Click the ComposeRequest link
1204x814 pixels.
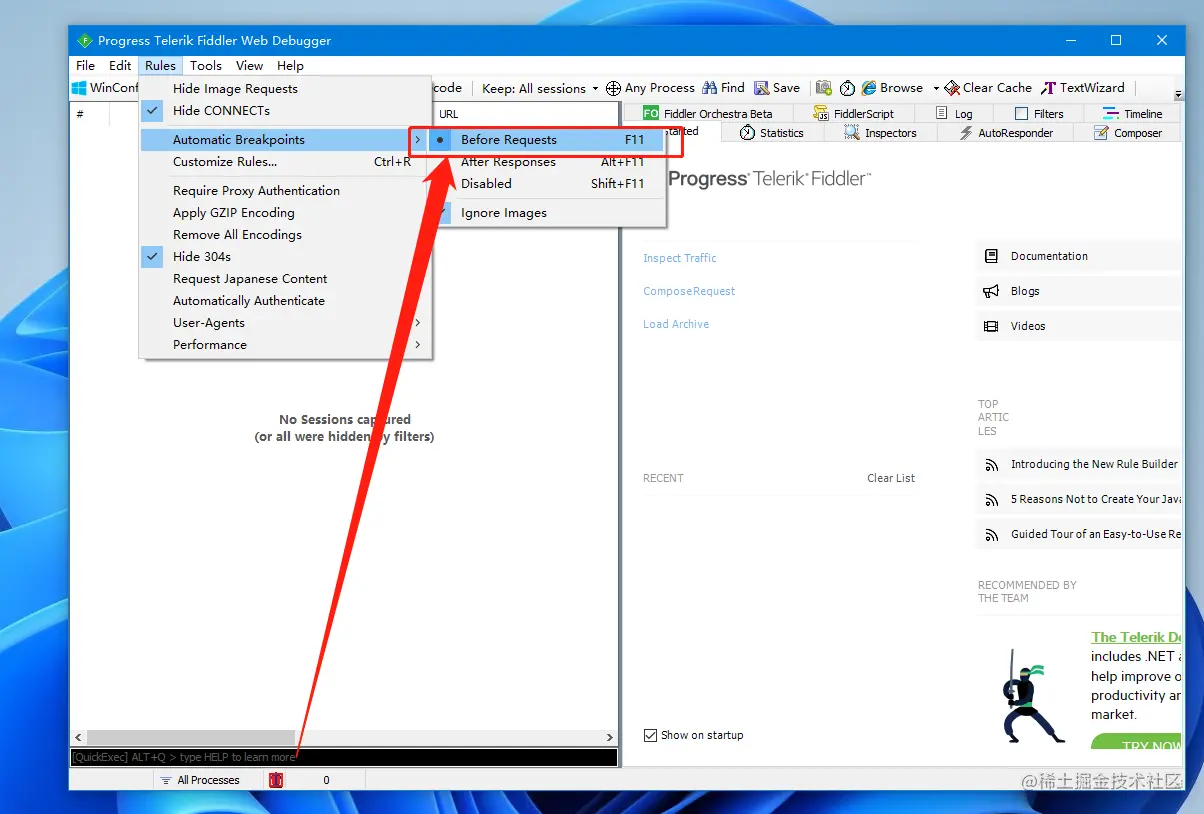(689, 291)
